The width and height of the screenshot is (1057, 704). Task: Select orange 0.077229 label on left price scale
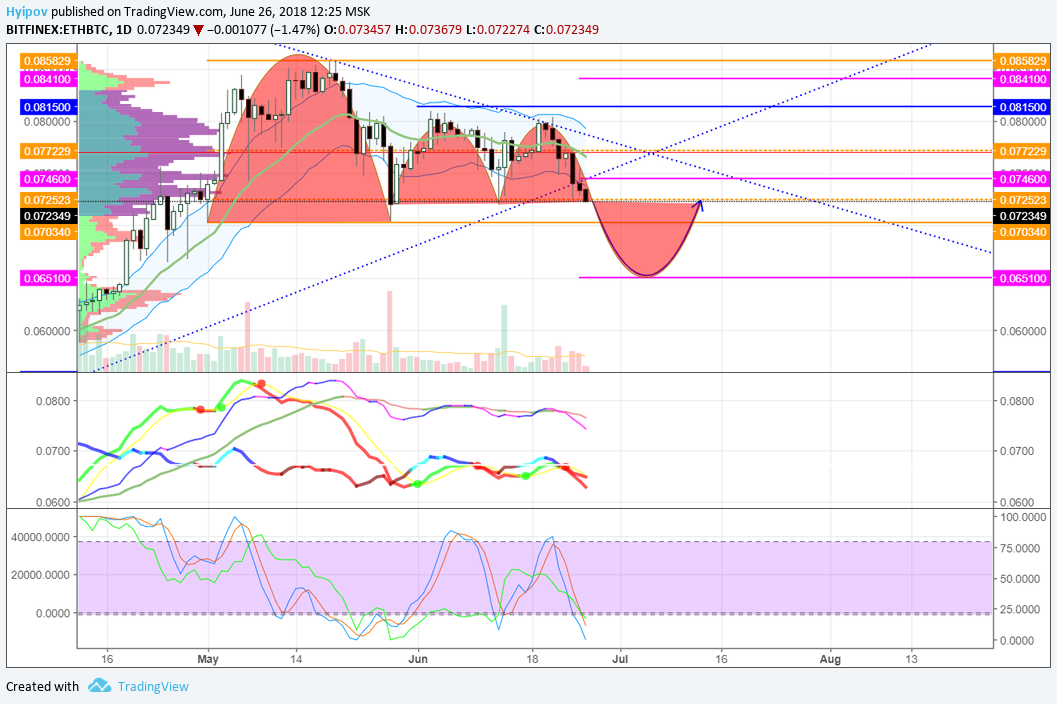pos(47,151)
